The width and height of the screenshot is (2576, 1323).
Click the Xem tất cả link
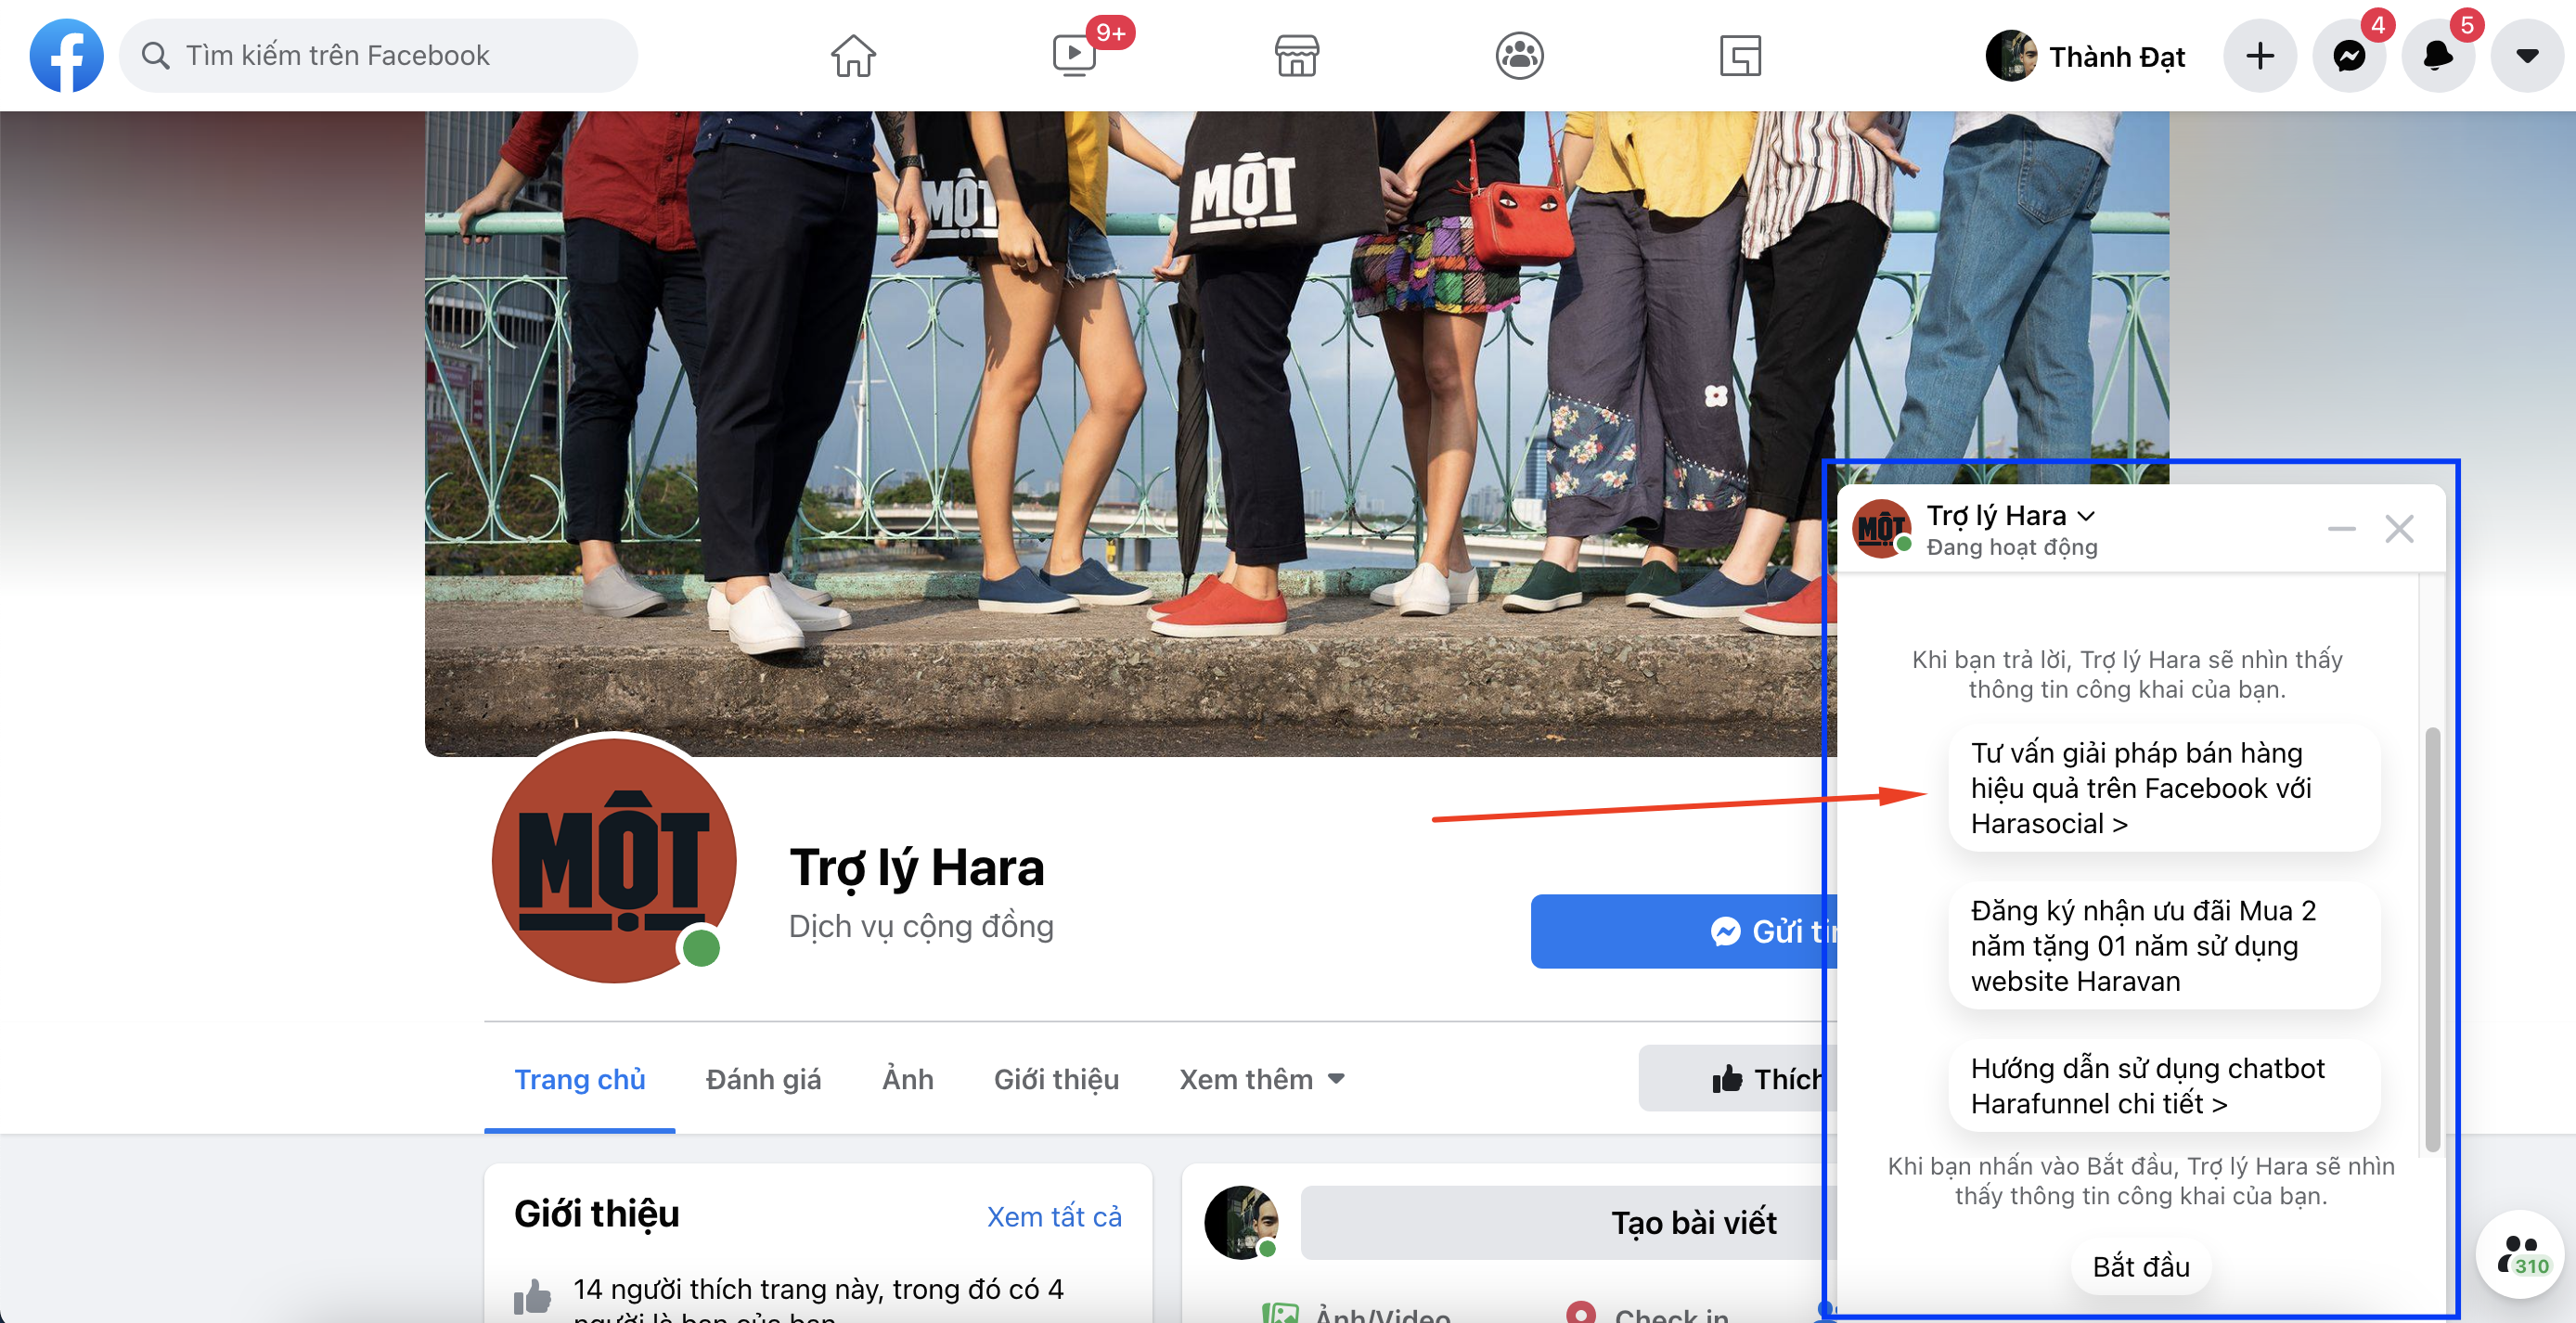pyautogui.click(x=1053, y=1216)
